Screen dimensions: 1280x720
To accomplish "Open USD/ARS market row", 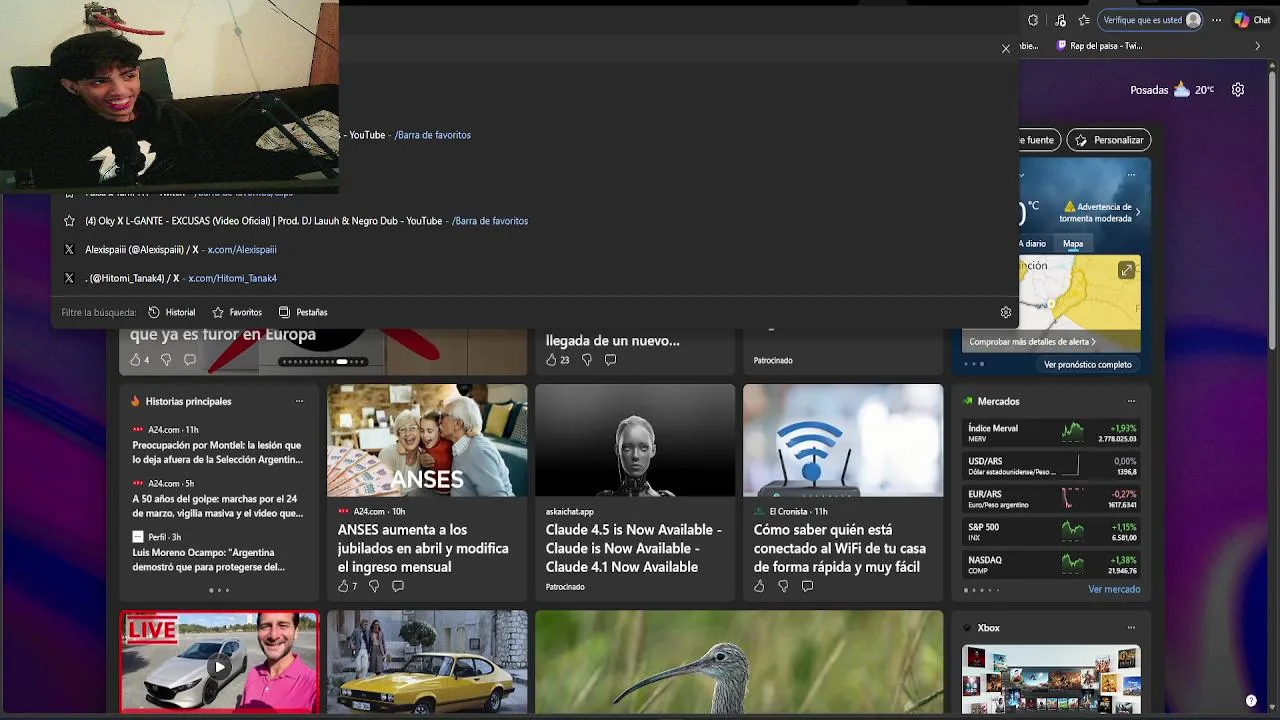I will [x=1052, y=466].
